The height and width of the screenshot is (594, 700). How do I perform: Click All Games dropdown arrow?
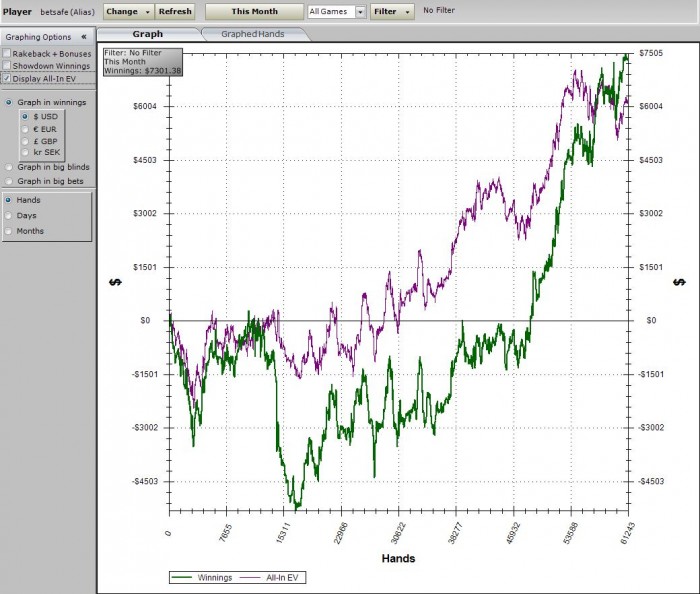click(x=361, y=12)
